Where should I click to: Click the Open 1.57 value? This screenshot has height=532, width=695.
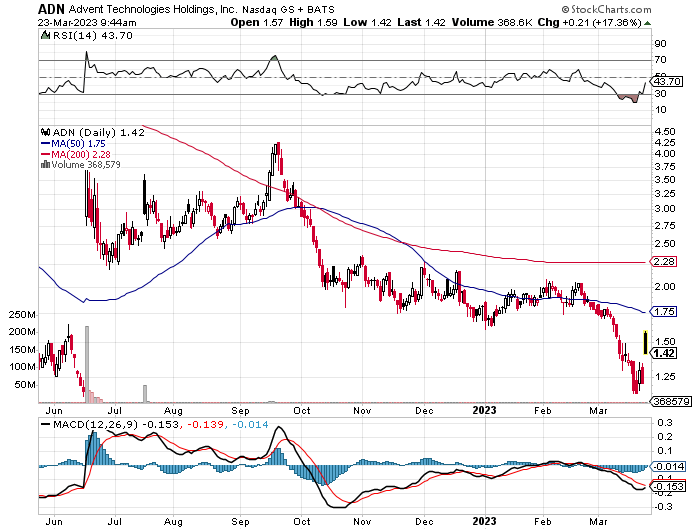pyautogui.click(x=257, y=23)
